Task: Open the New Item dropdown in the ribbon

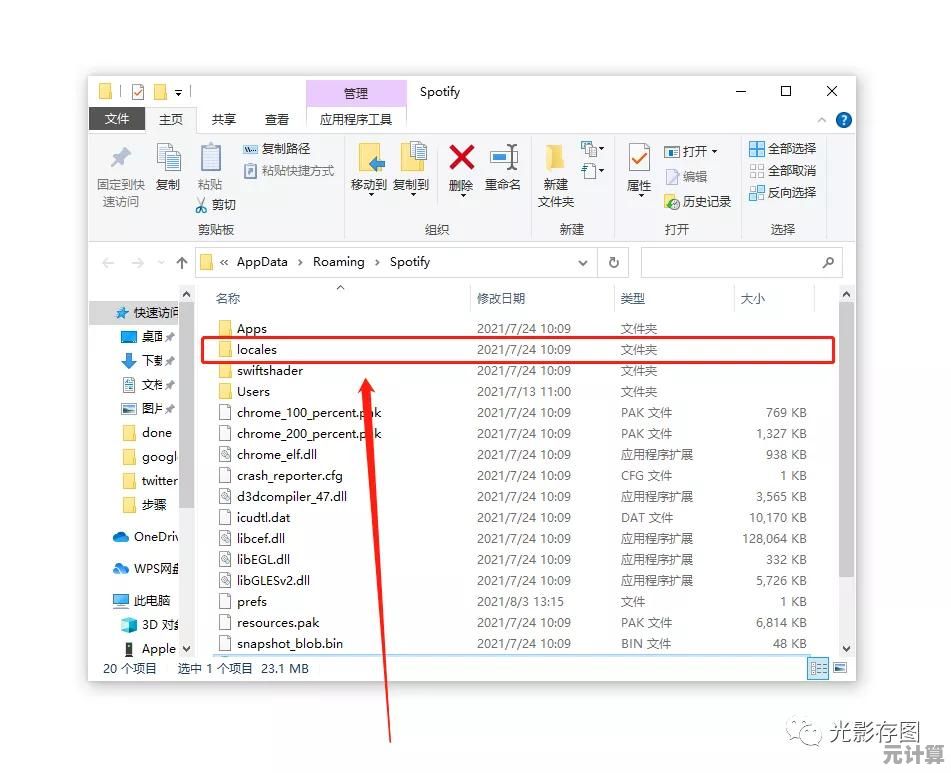Action: pos(592,149)
